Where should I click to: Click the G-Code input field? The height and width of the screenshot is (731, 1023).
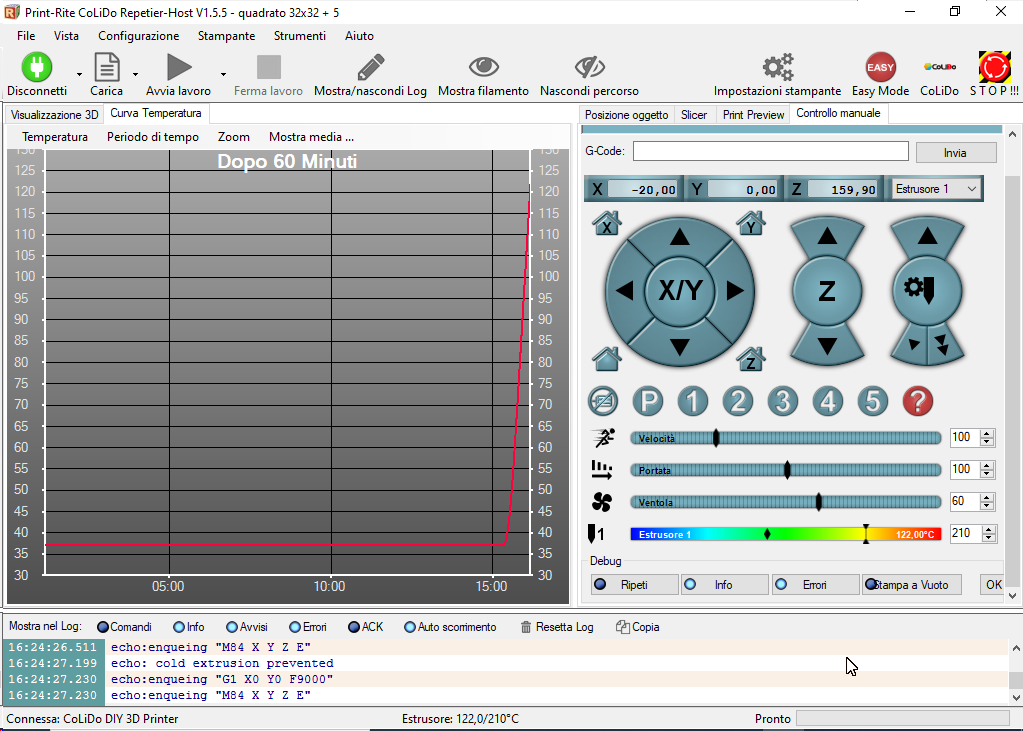770,152
